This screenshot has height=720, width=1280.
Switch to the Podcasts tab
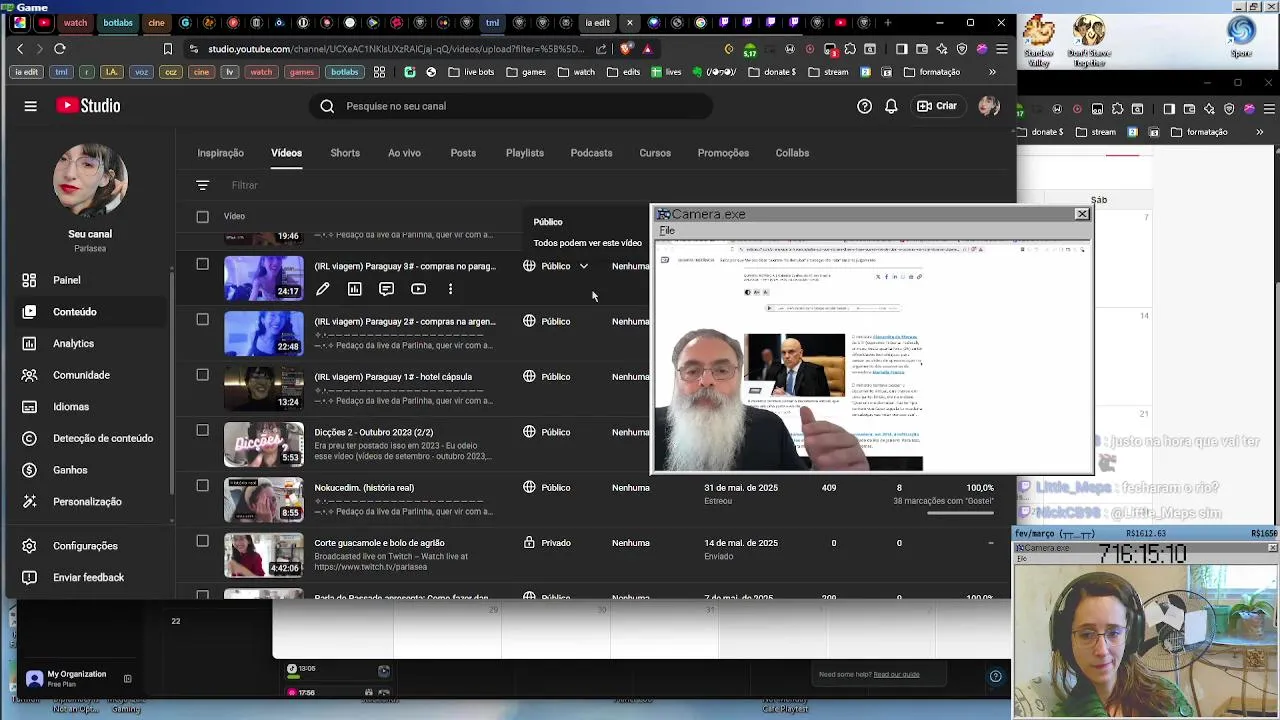[x=591, y=153]
